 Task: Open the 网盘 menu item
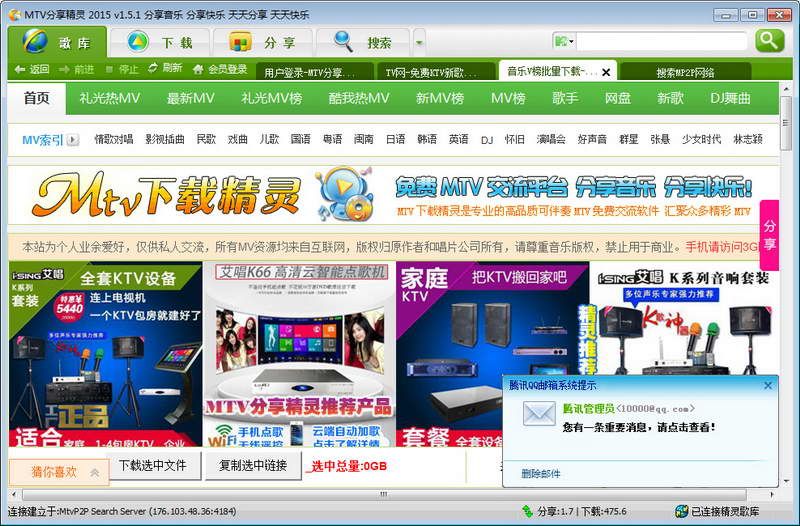click(618, 98)
